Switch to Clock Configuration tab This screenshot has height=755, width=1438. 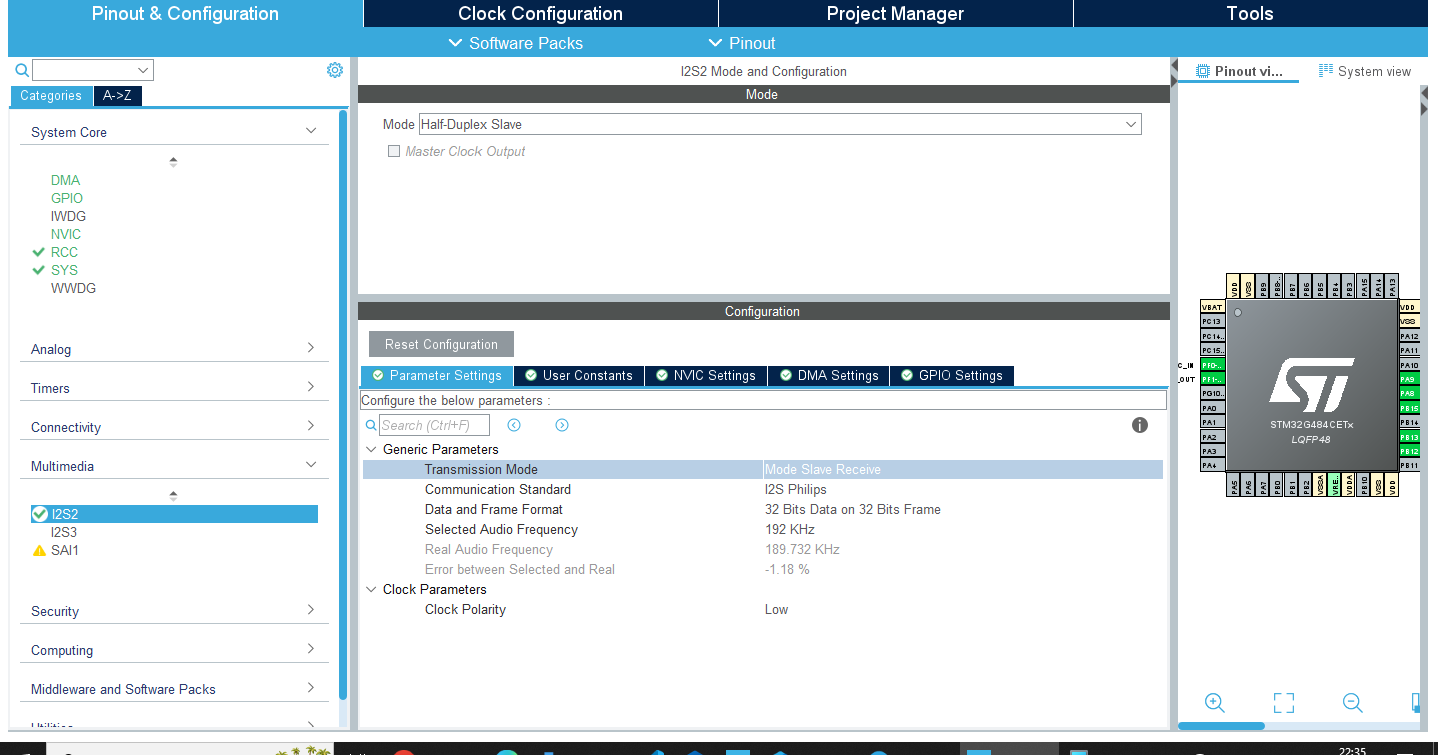540,14
